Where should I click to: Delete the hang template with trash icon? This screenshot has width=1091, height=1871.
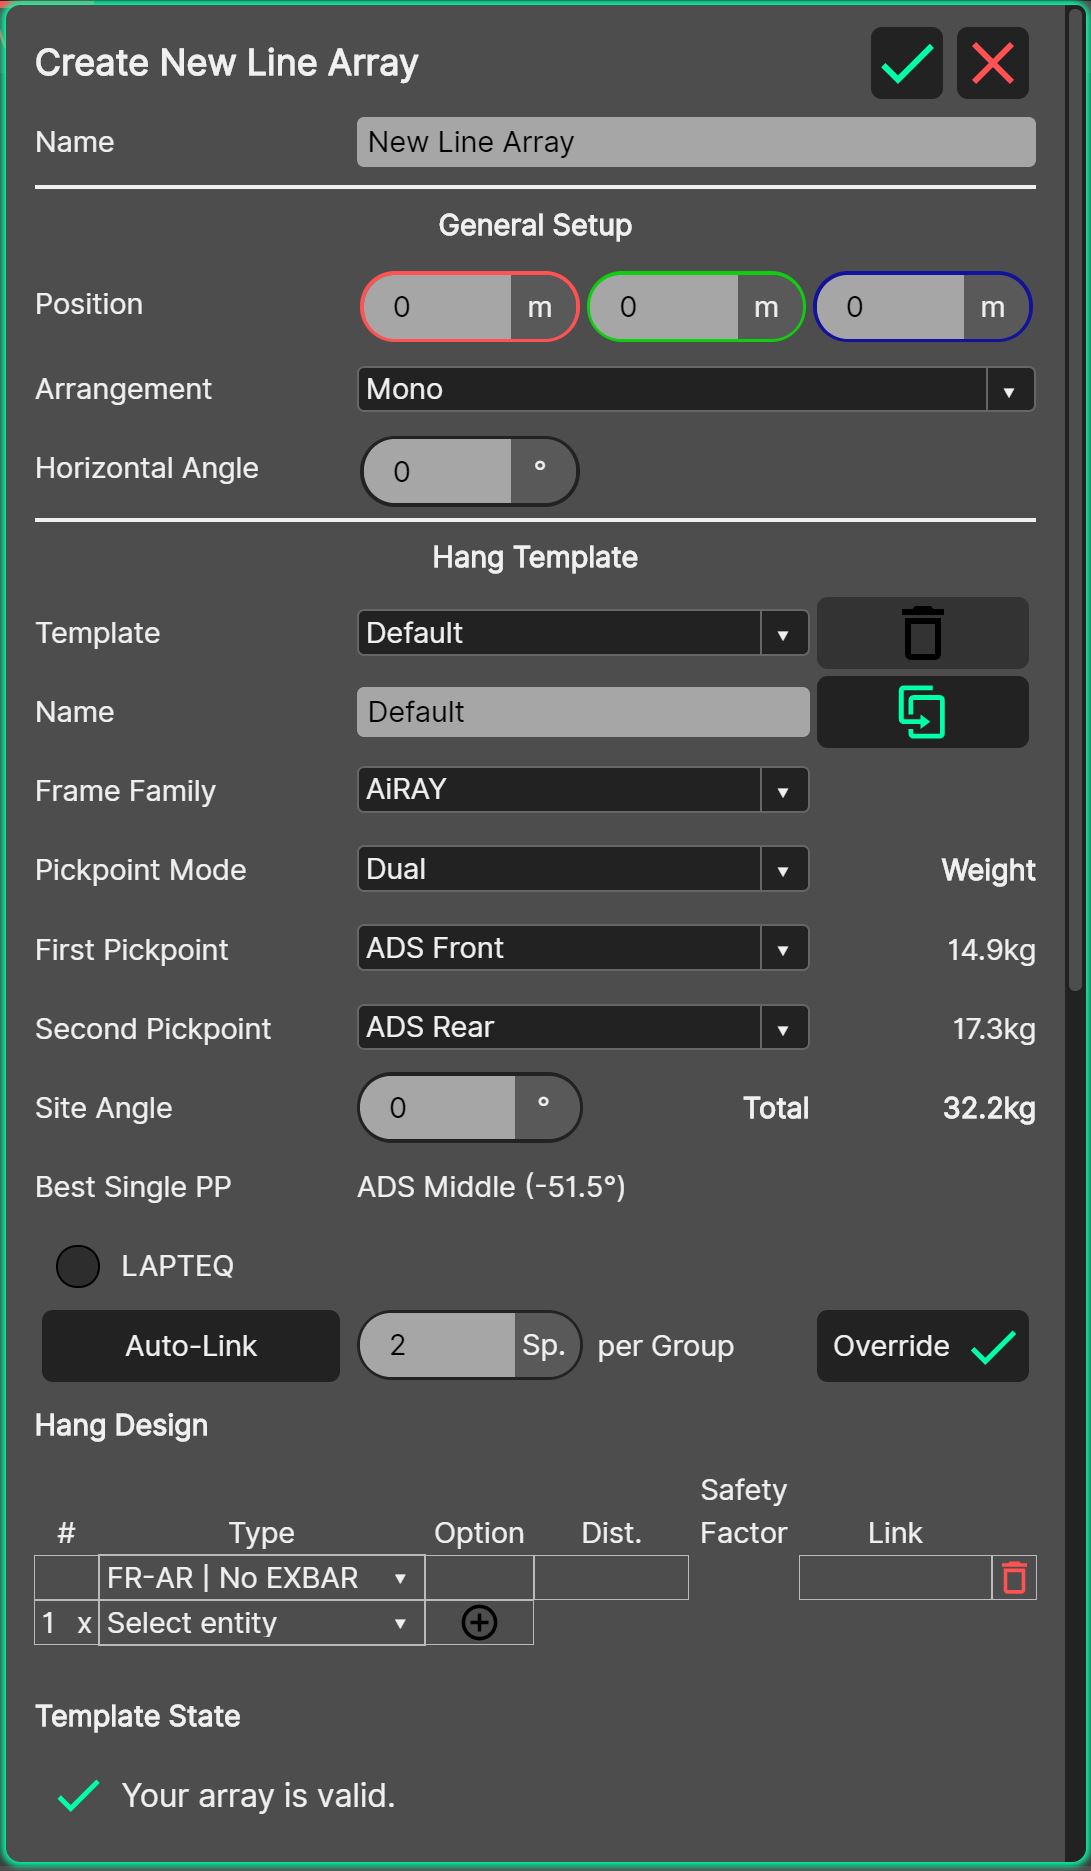[x=922, y=633]
